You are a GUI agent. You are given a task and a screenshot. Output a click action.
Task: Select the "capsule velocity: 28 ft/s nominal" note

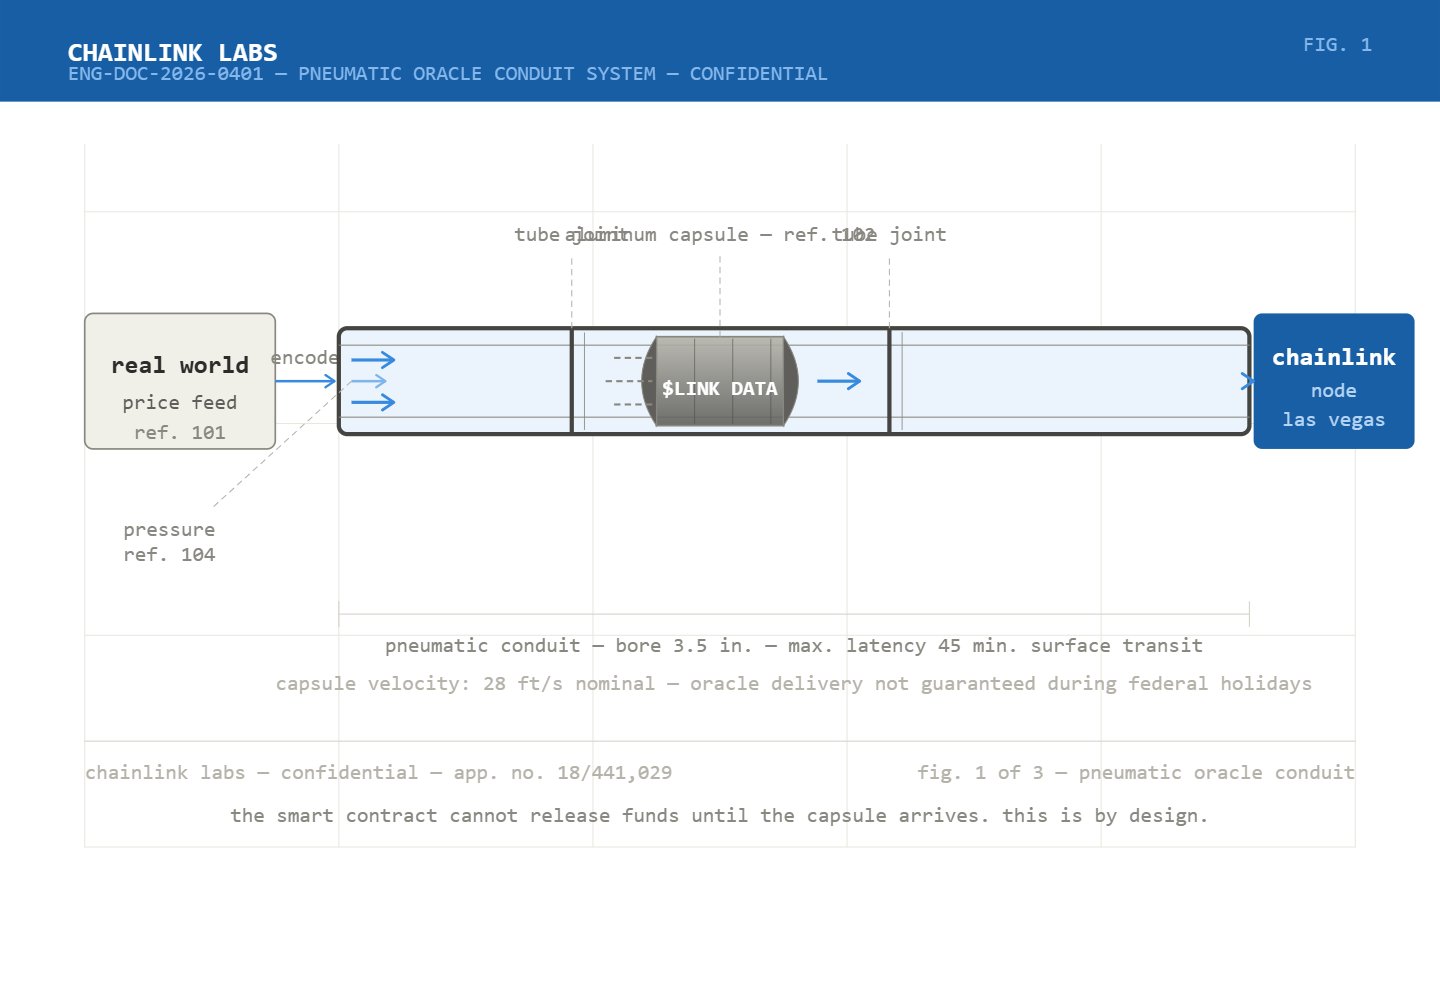pos(794,683)
